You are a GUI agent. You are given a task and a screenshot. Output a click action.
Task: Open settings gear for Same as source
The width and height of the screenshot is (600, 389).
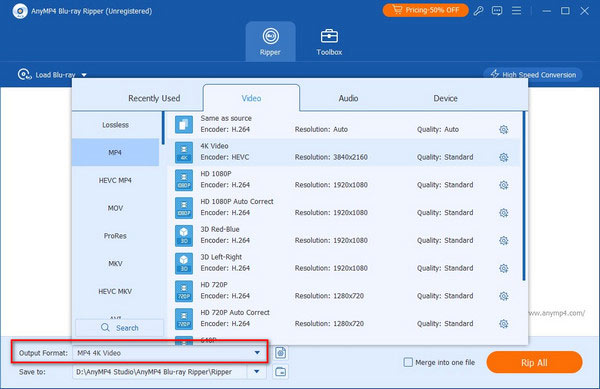click(x=504, y=130)
